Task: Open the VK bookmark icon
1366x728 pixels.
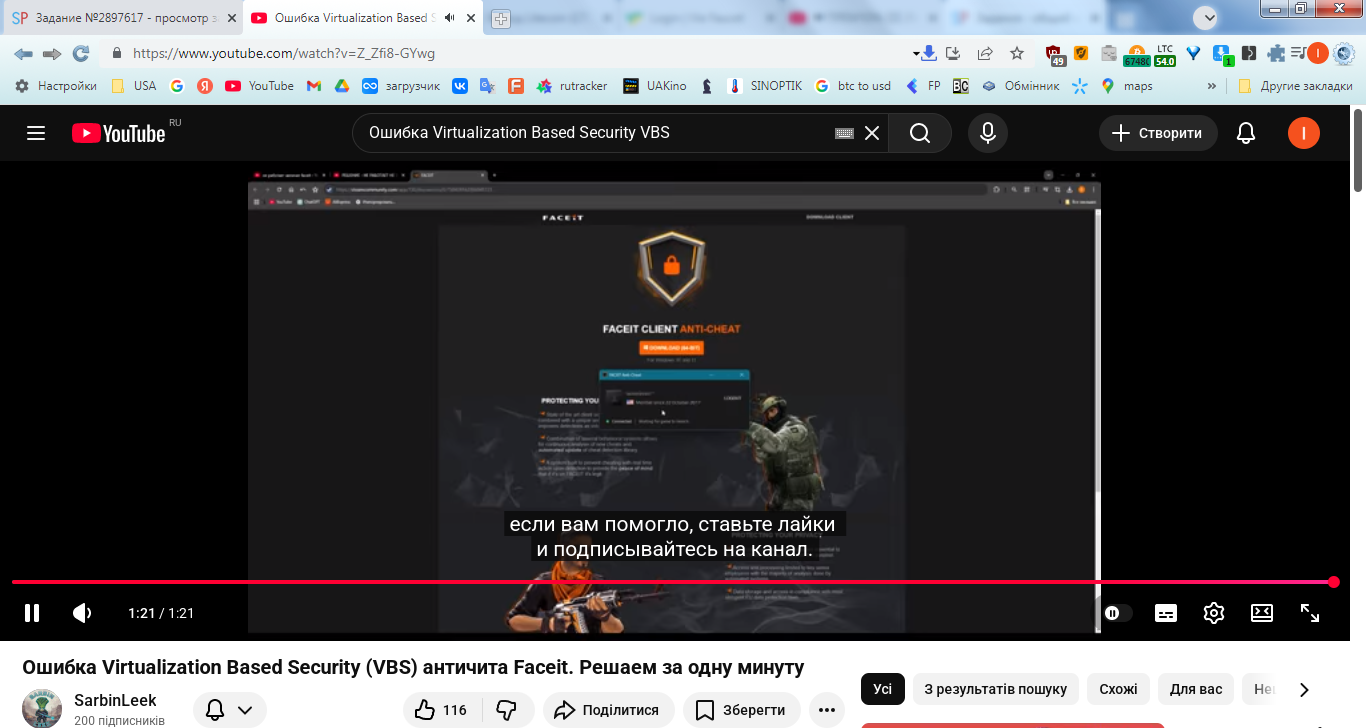Action: point(460,86)
